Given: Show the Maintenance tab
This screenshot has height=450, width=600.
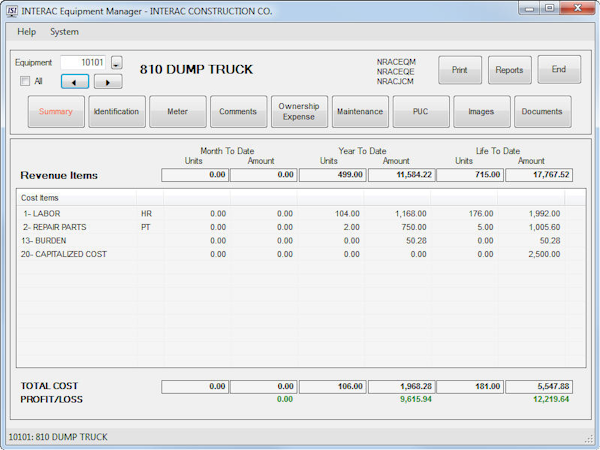Looking at the screenshot, I should point(360,112).
